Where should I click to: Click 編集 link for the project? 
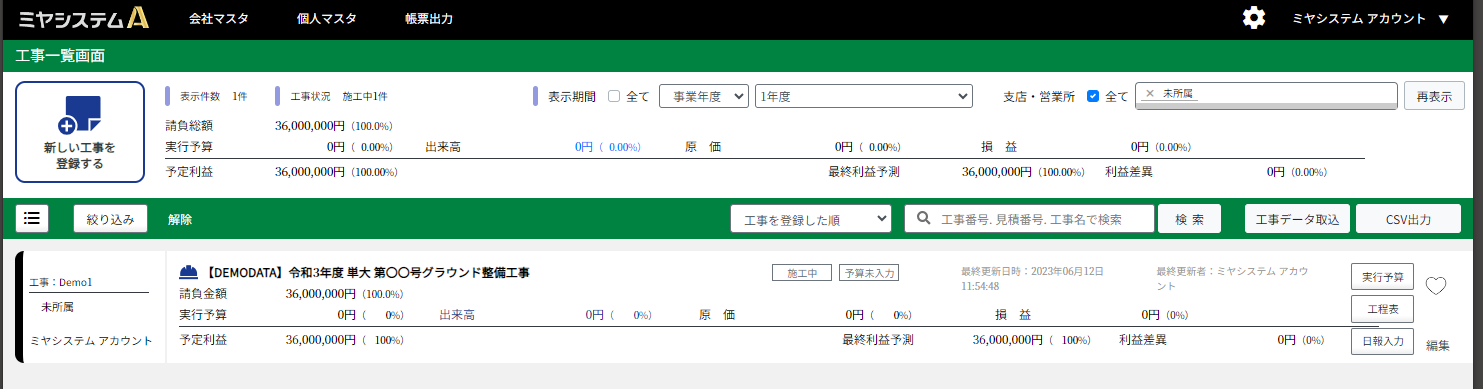[x=1437, y=345]
